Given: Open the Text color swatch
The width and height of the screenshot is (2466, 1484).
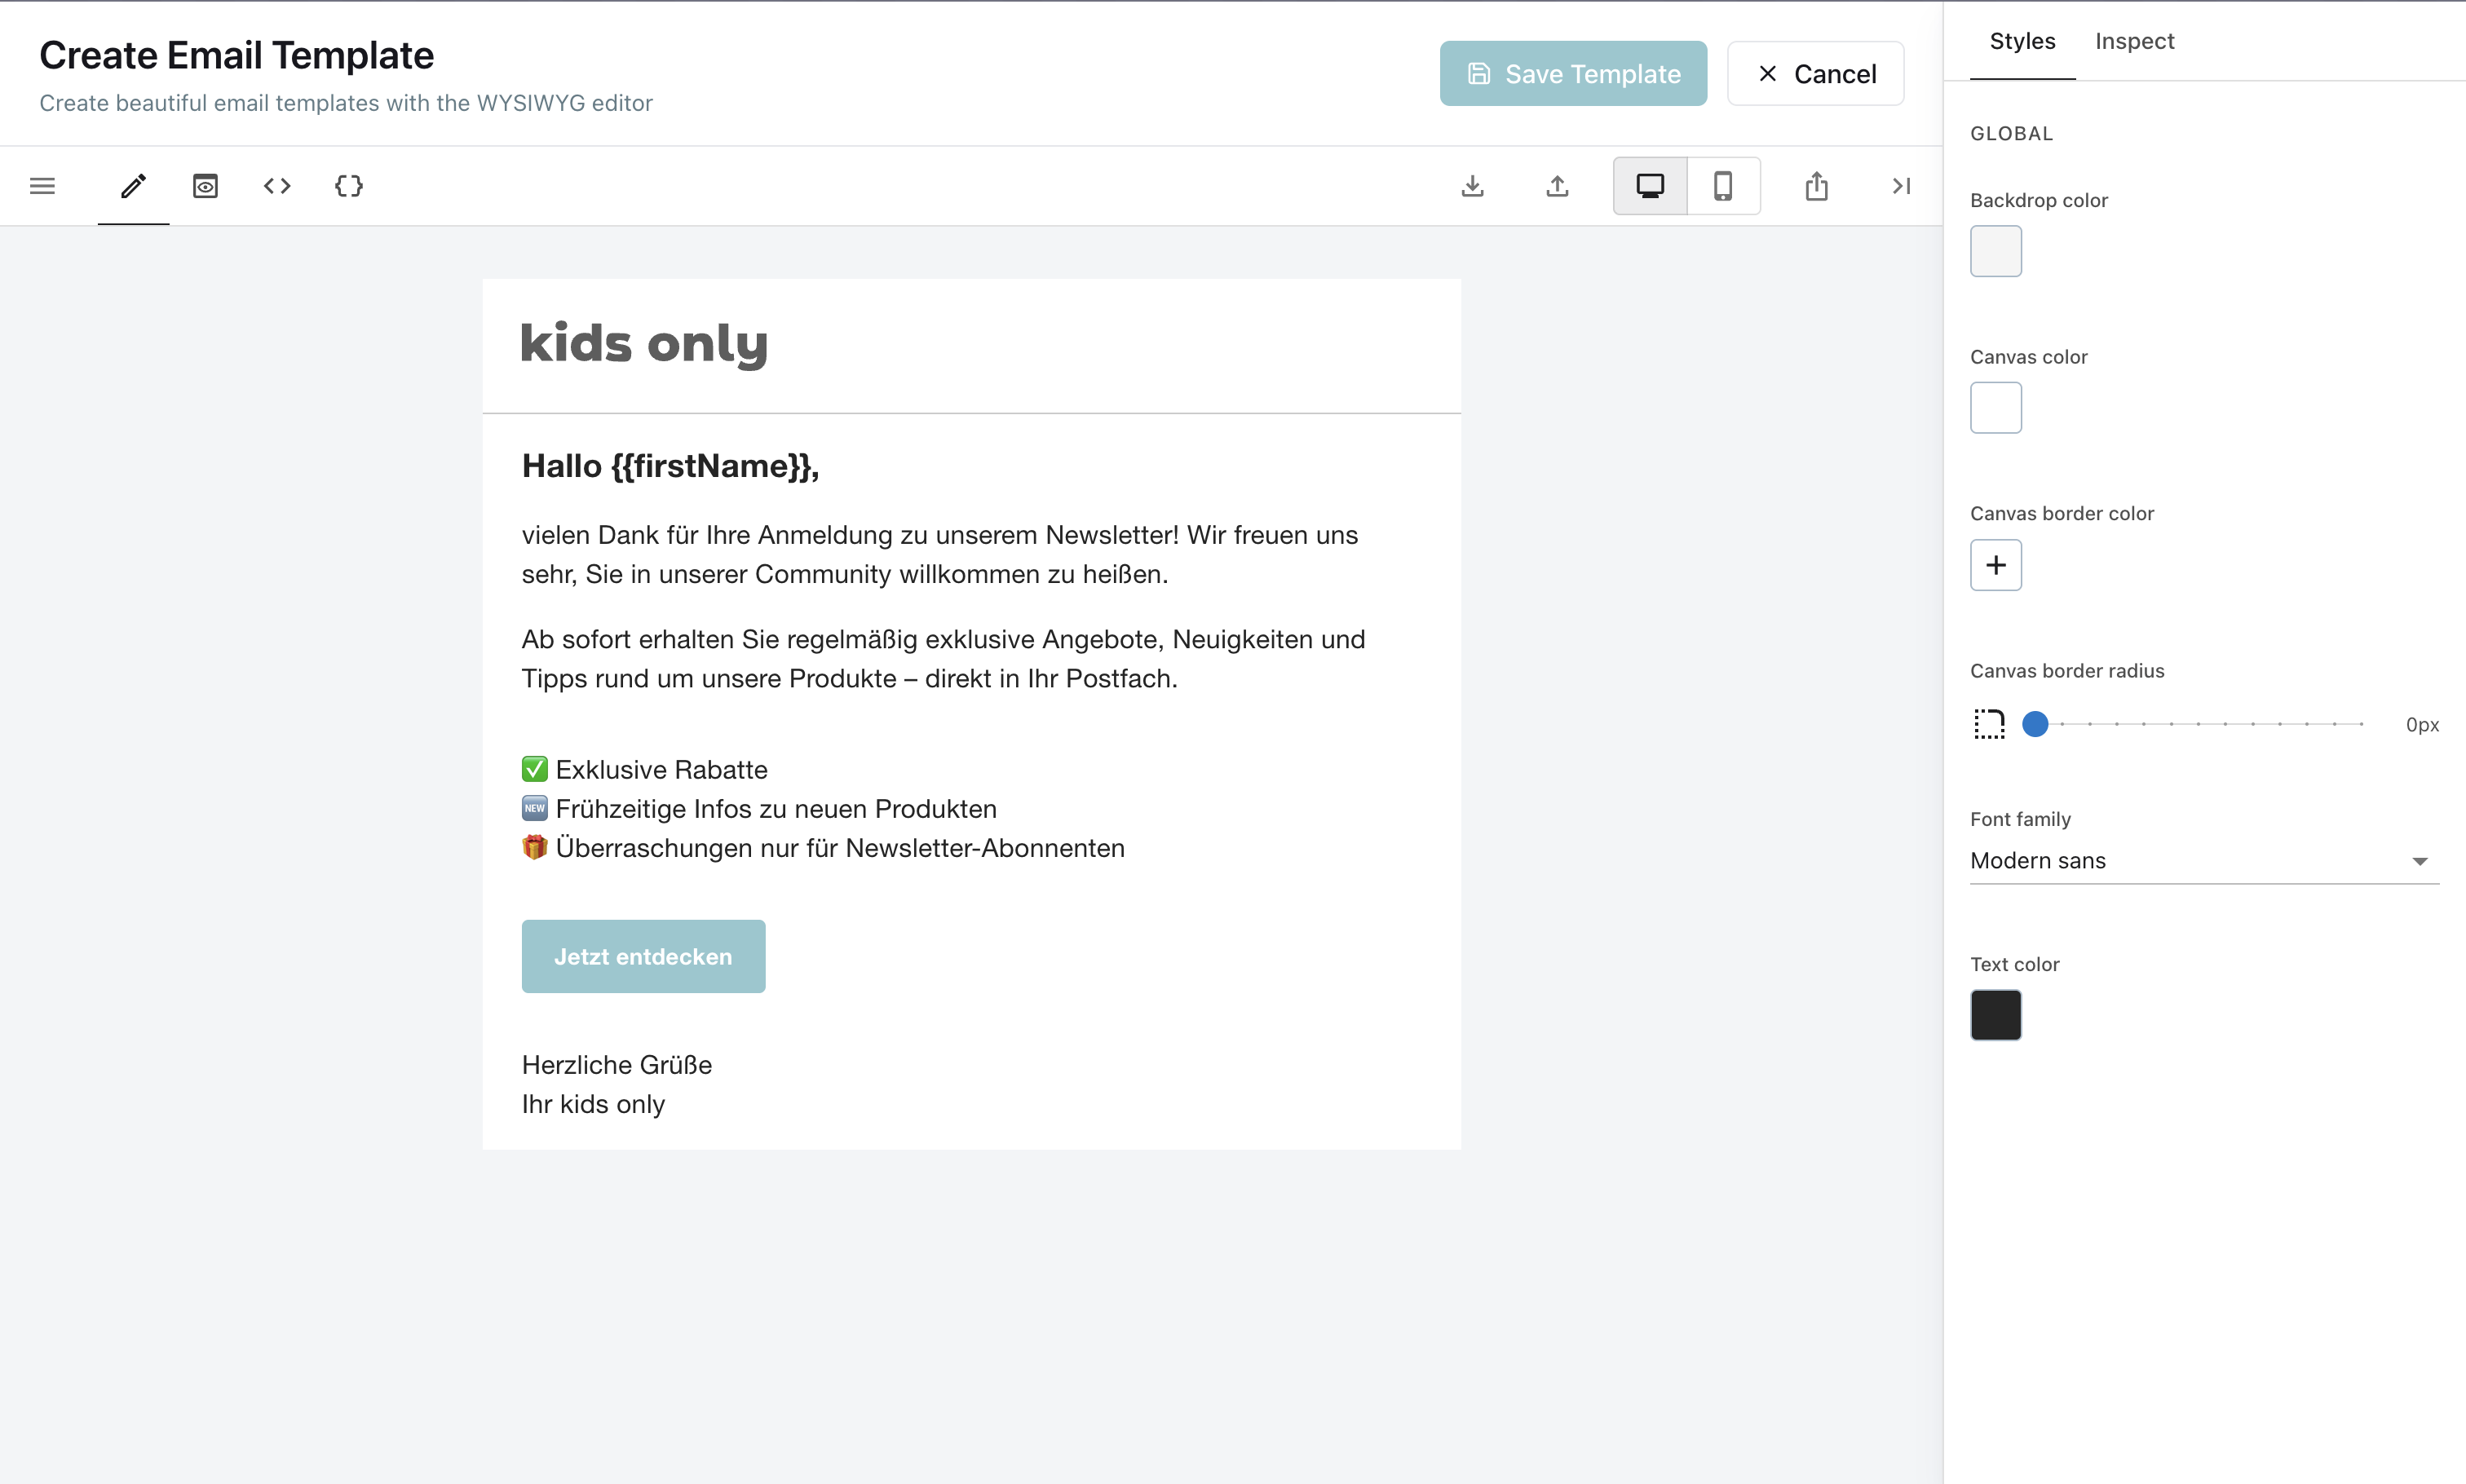Looking at the screenshot, I should (1995, 1015).
